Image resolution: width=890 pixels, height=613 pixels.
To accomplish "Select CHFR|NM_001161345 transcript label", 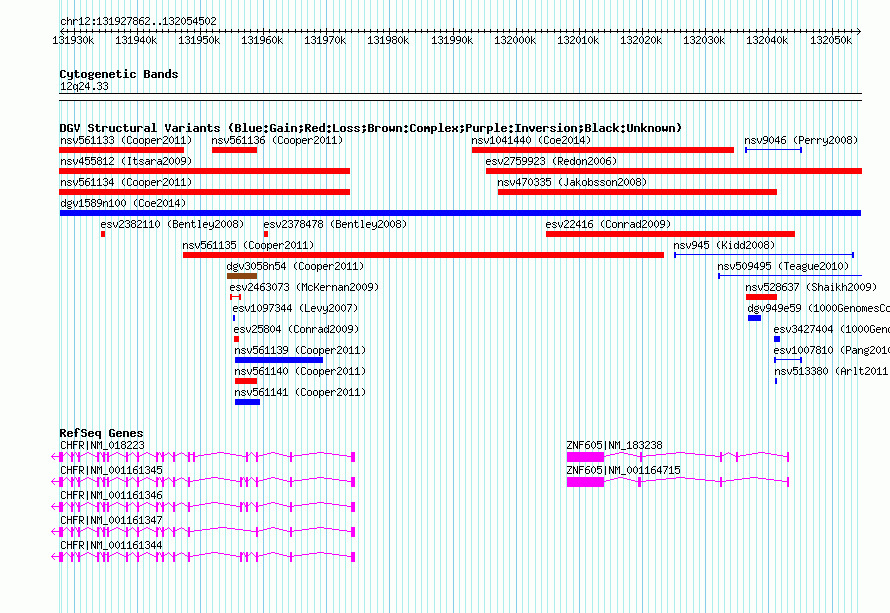I will click(x=111, y=471).
